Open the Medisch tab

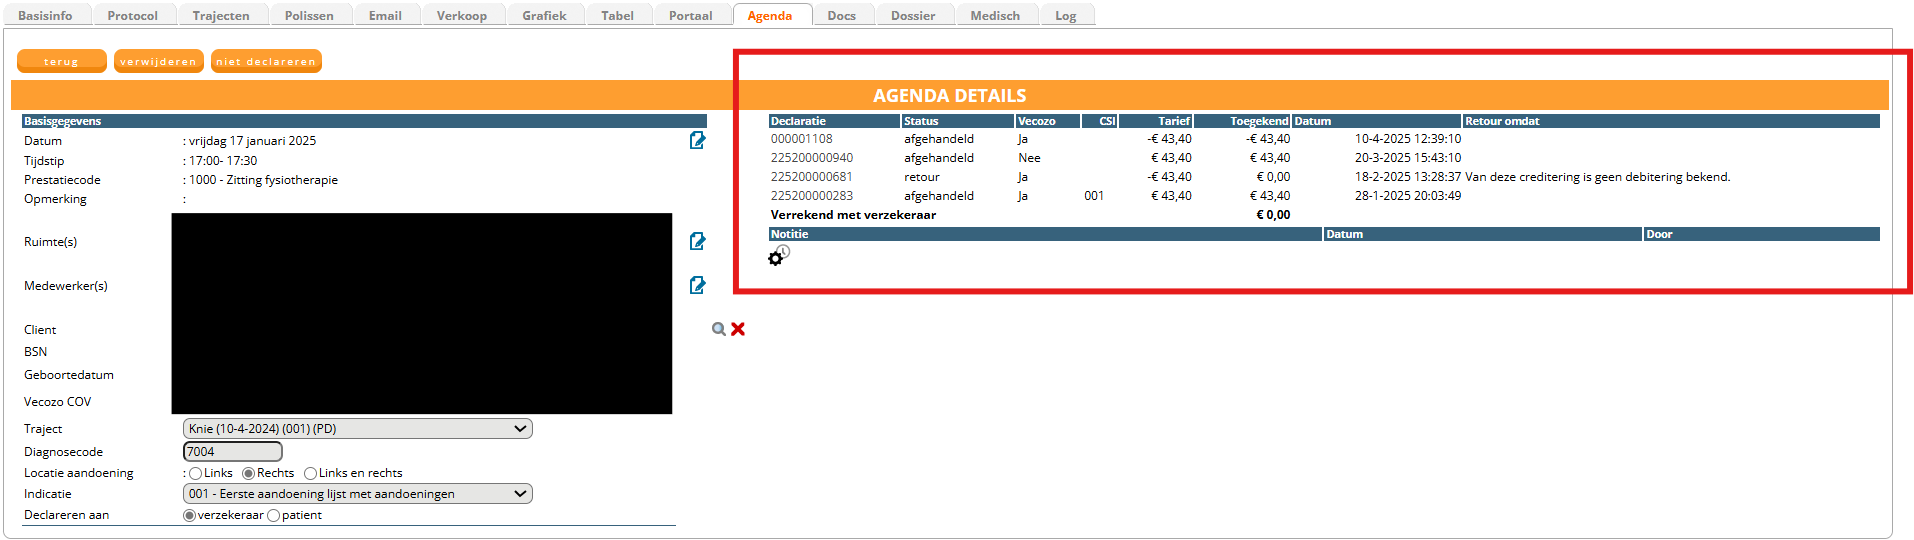click(994, 16)
